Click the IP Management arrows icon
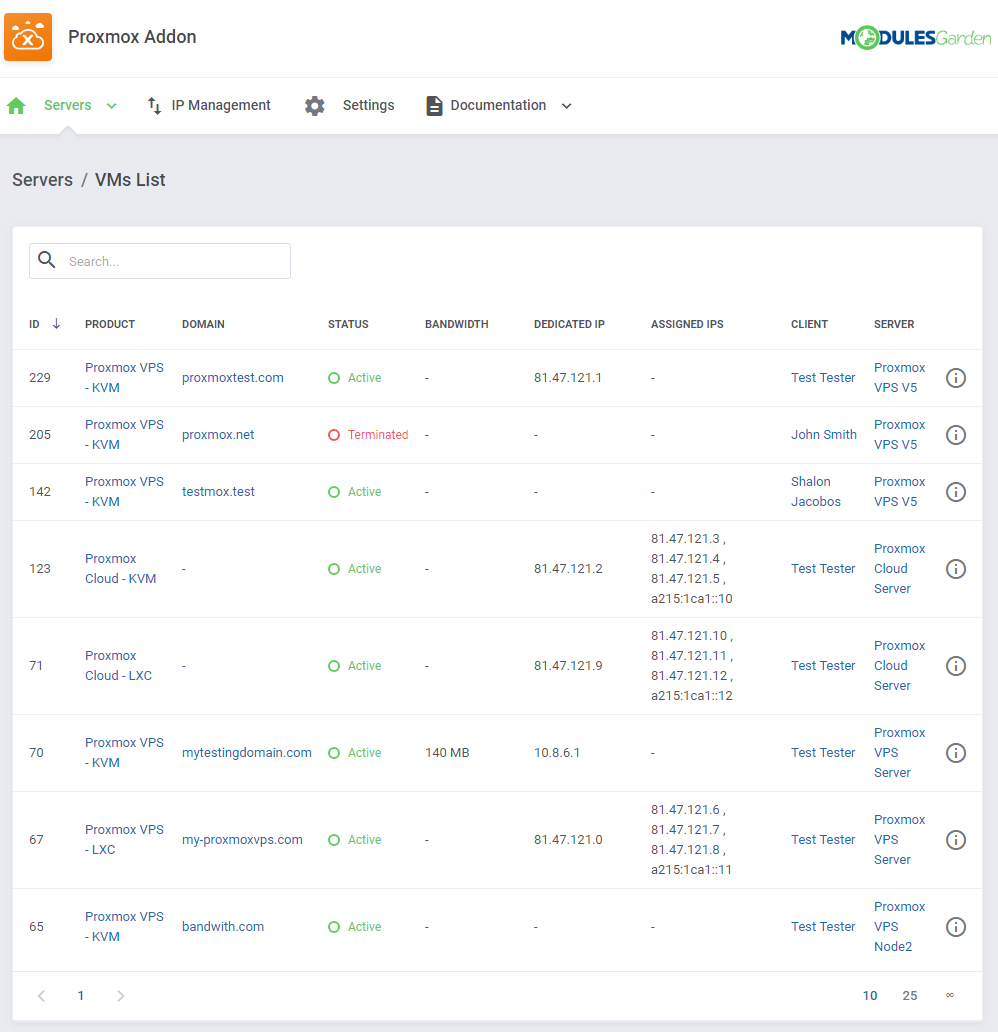The width and height of the screenshot is (998, 1032). point(154,105)
